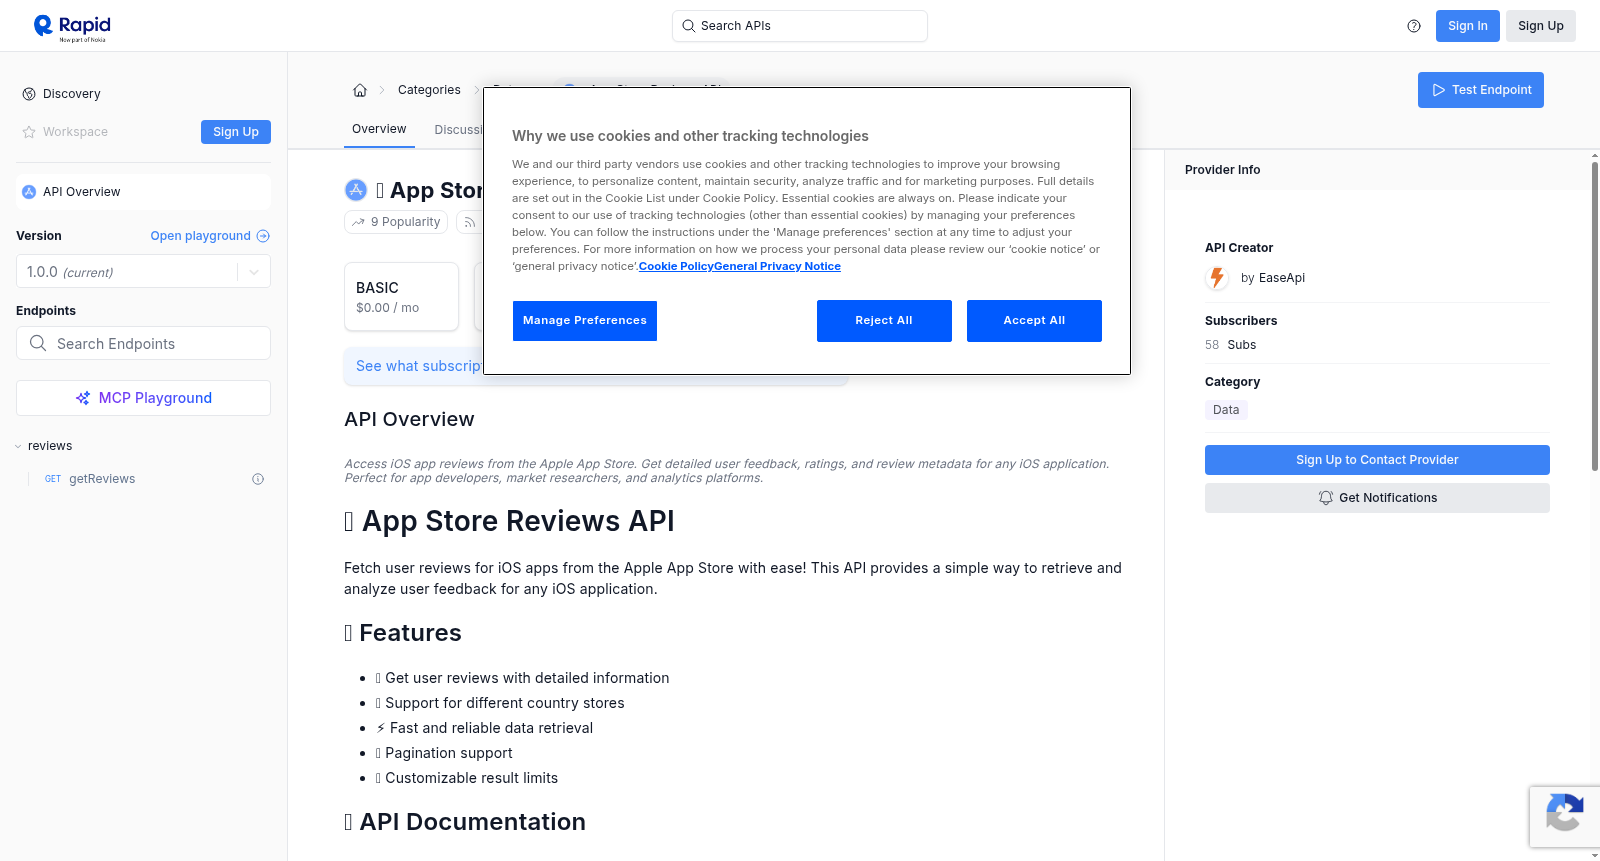Open Manage Preferences for cookies

585,321
